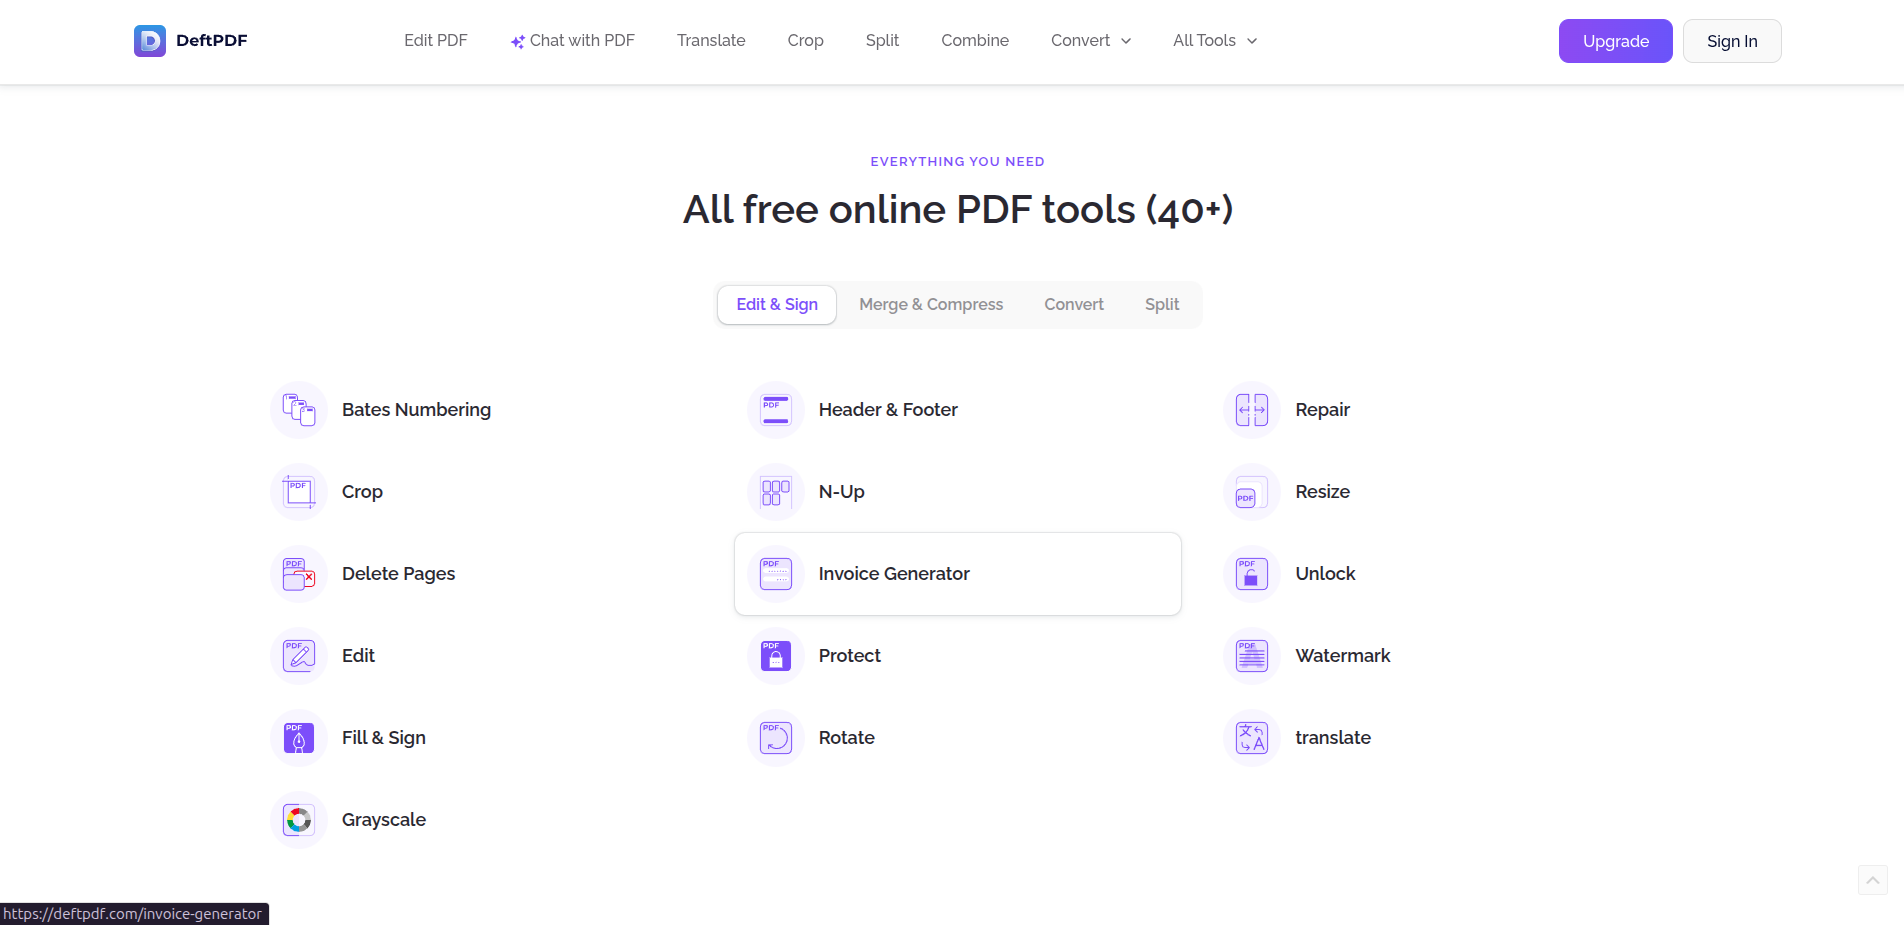
Task: Click the Upgrade button
Action: click(1615, 41)
